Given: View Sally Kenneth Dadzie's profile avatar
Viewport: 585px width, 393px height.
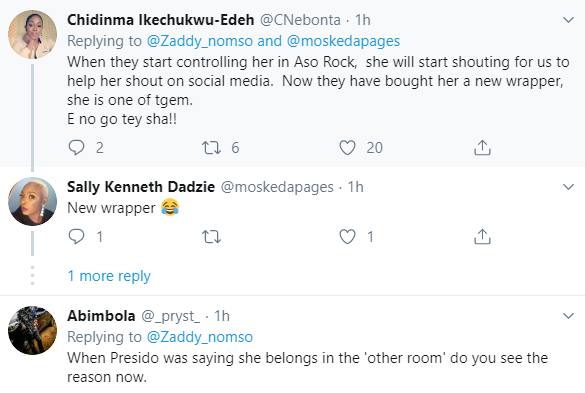Looking at the screenshot, I should click(x=32, y=201).
